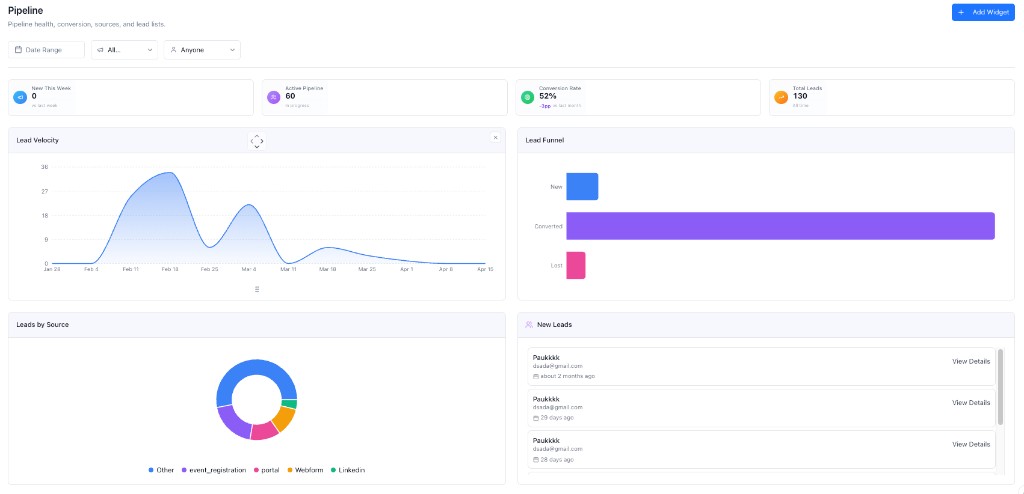1024x494 pixels.
Task: Click the pink Lost funnel bar
Action: pyautogui.click(x=575, y=265)
